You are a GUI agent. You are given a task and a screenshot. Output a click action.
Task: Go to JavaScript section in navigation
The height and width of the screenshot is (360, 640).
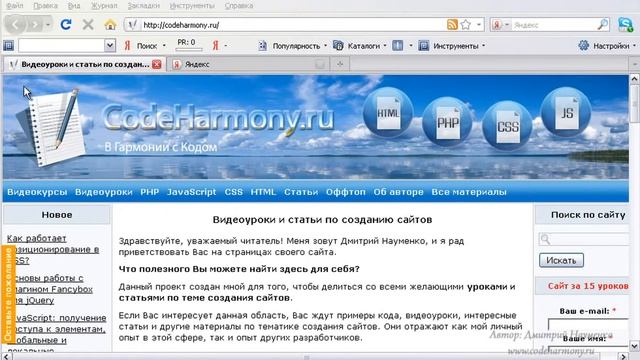[x=191, y=192]
